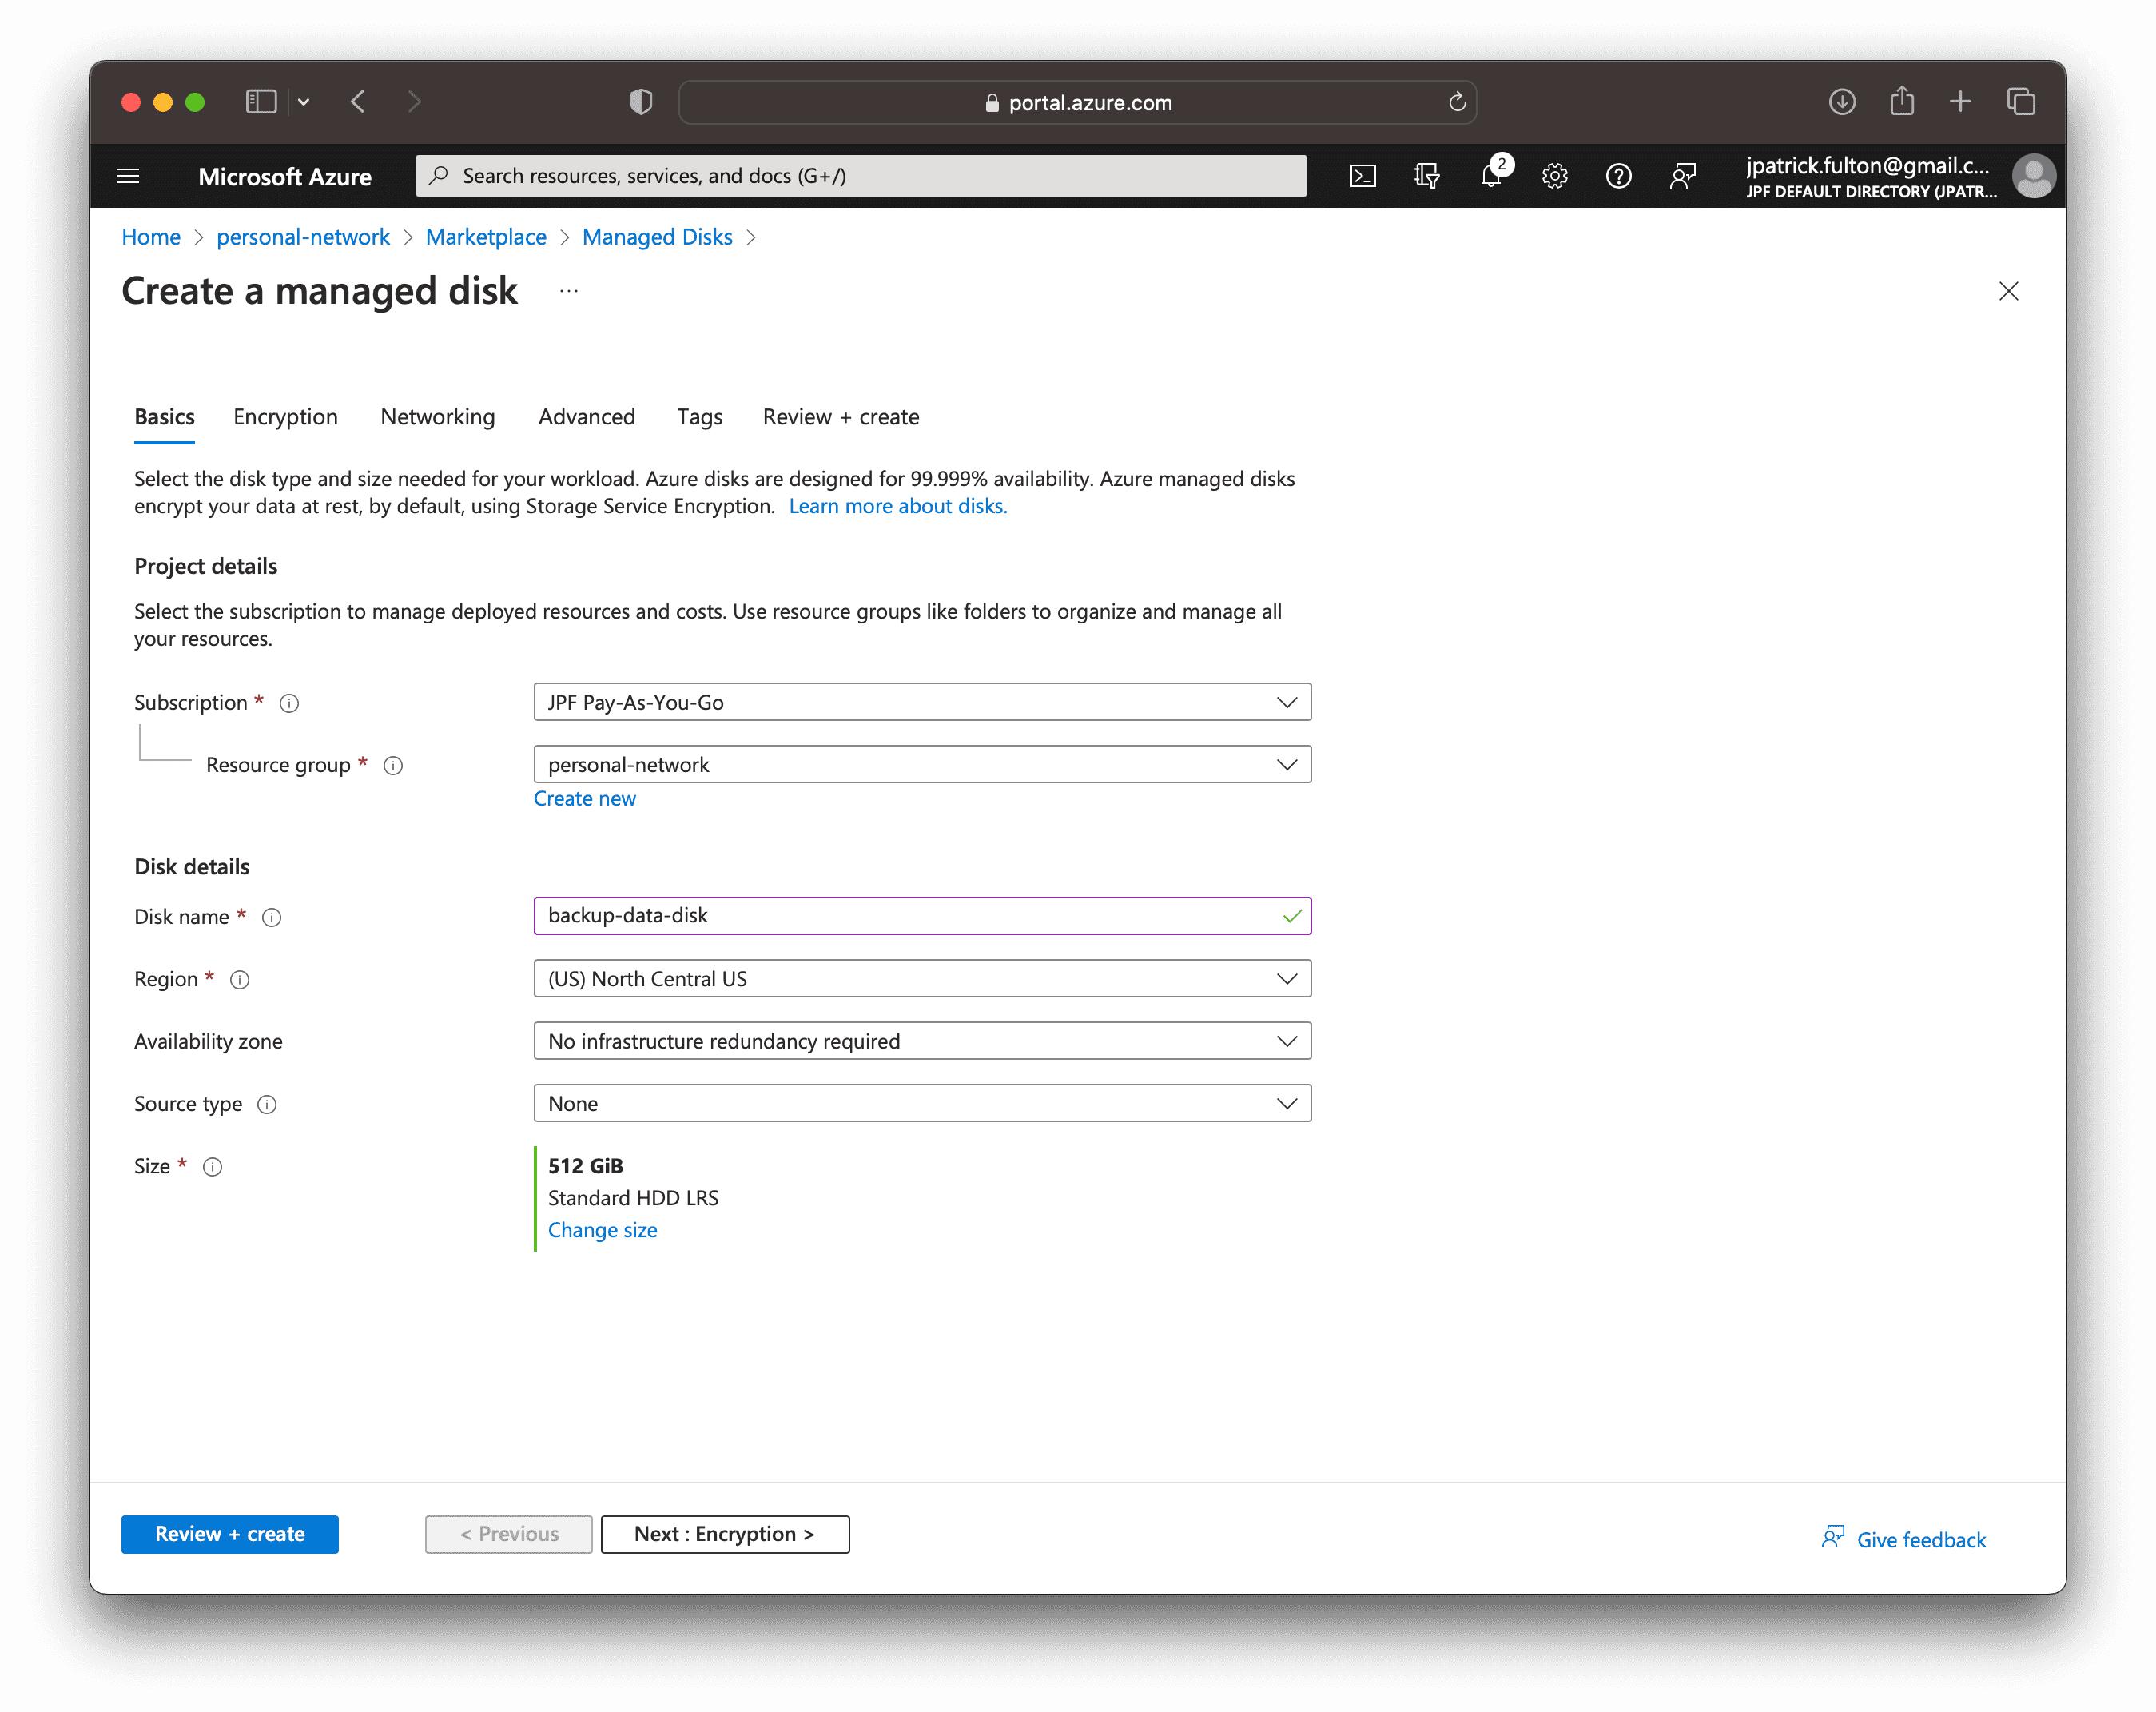The height and width of the screenshot is (1712, 2156).
Task: Go back with Safari back arrow
Action: (x=358, y=102)
